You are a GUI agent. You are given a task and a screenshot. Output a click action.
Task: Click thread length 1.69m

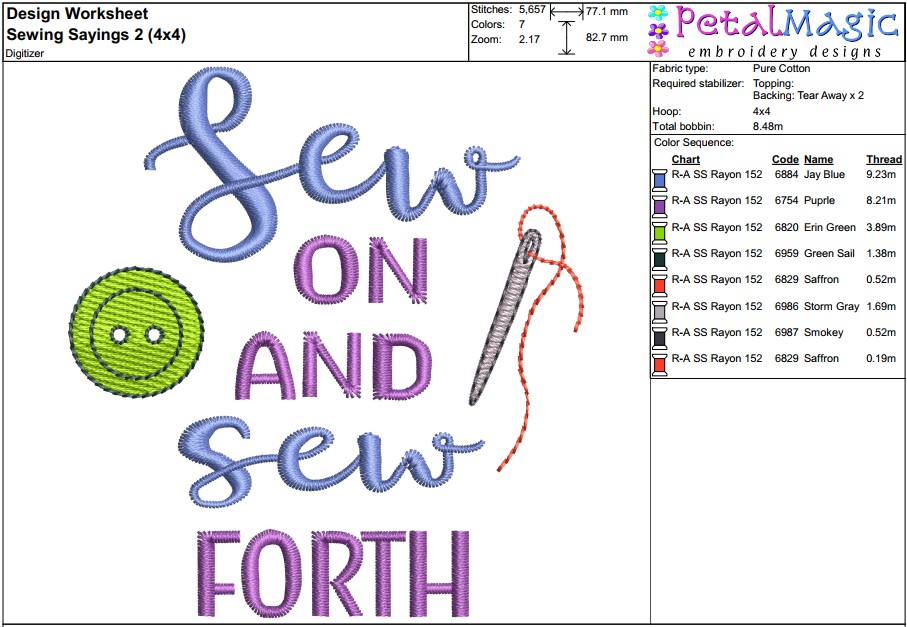tap(881, 307)
